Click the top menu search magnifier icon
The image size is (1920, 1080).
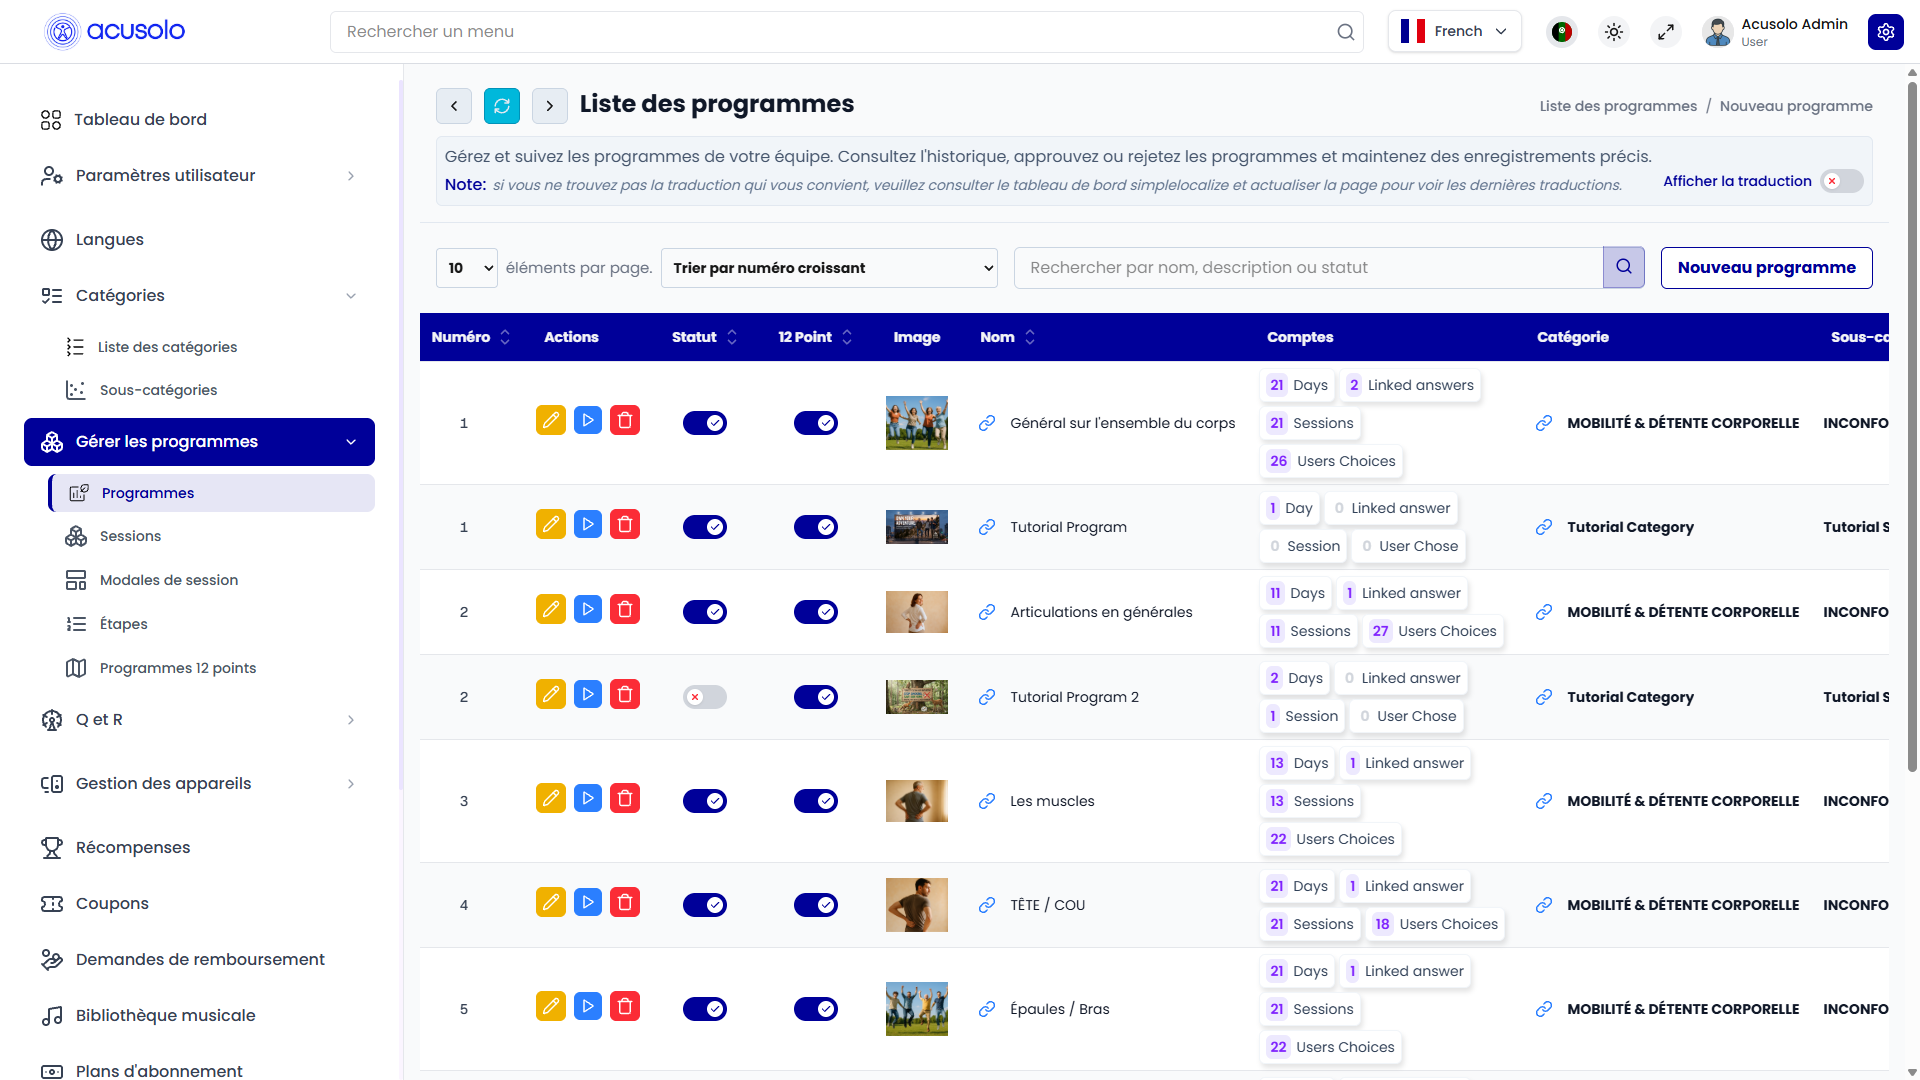[x=1346, y=32]
